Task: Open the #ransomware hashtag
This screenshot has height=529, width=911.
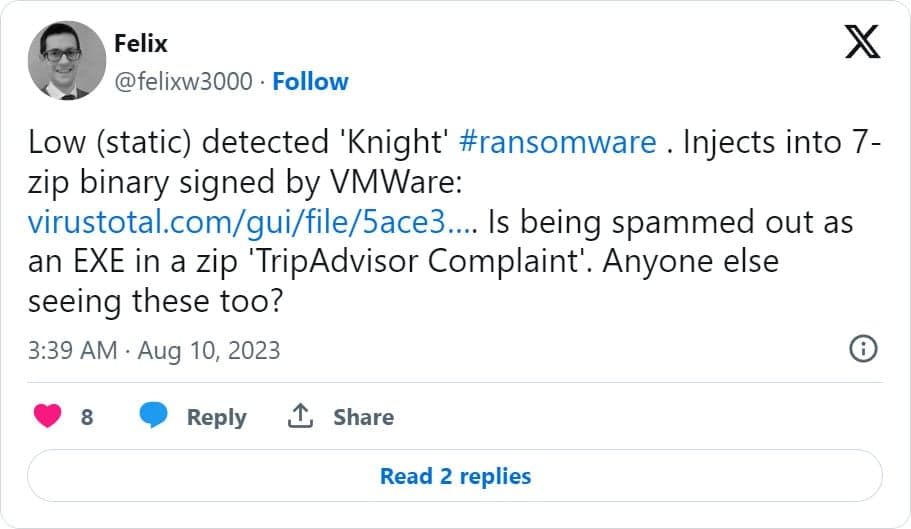Action: coord(557,142)
